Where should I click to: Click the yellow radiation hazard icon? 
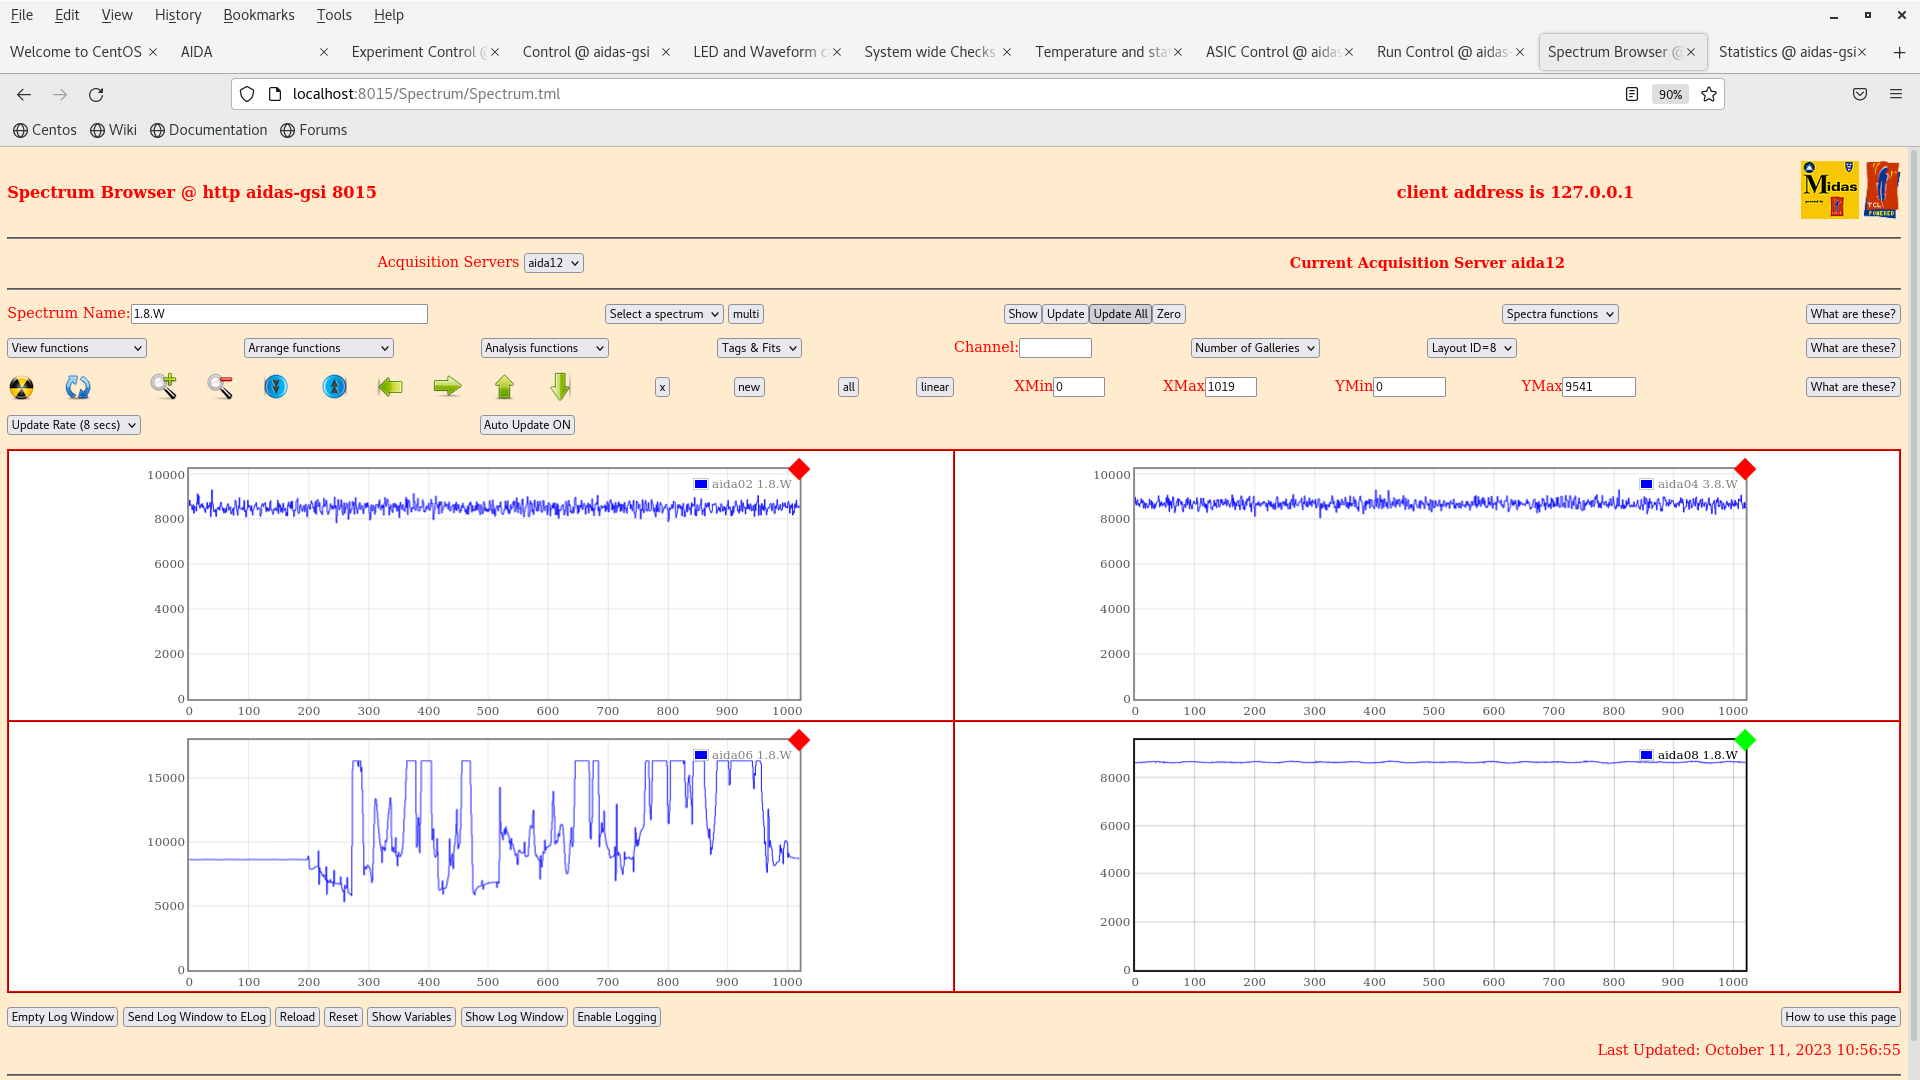[21, 387]
